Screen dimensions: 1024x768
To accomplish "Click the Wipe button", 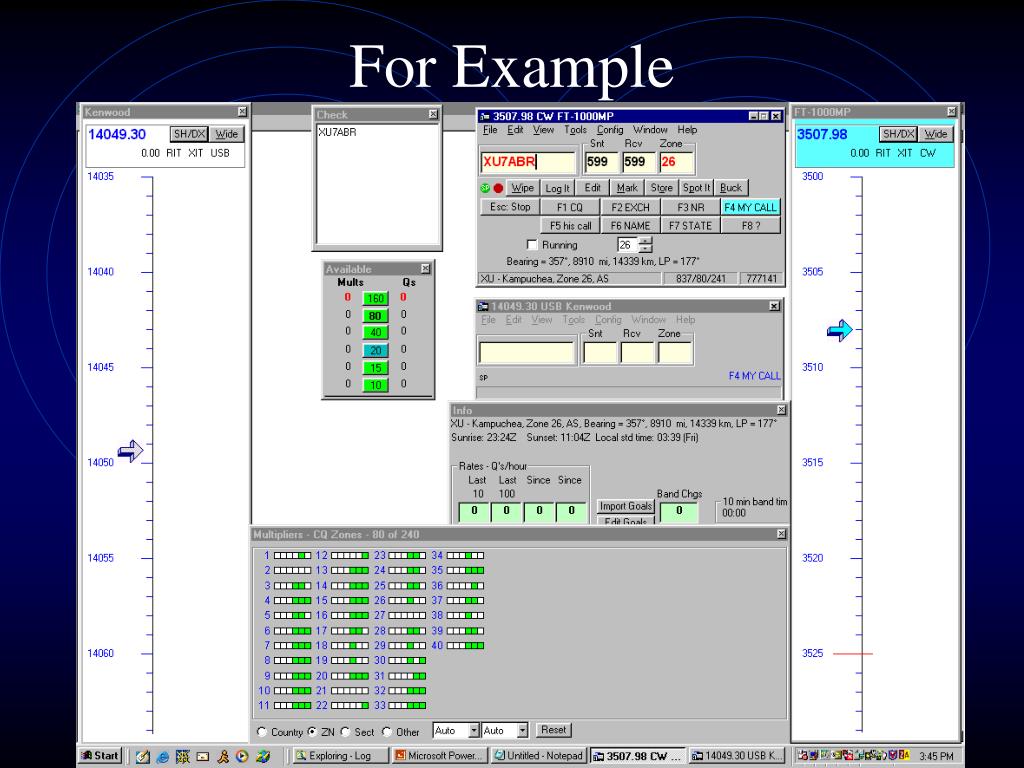I will pos(522,188).
